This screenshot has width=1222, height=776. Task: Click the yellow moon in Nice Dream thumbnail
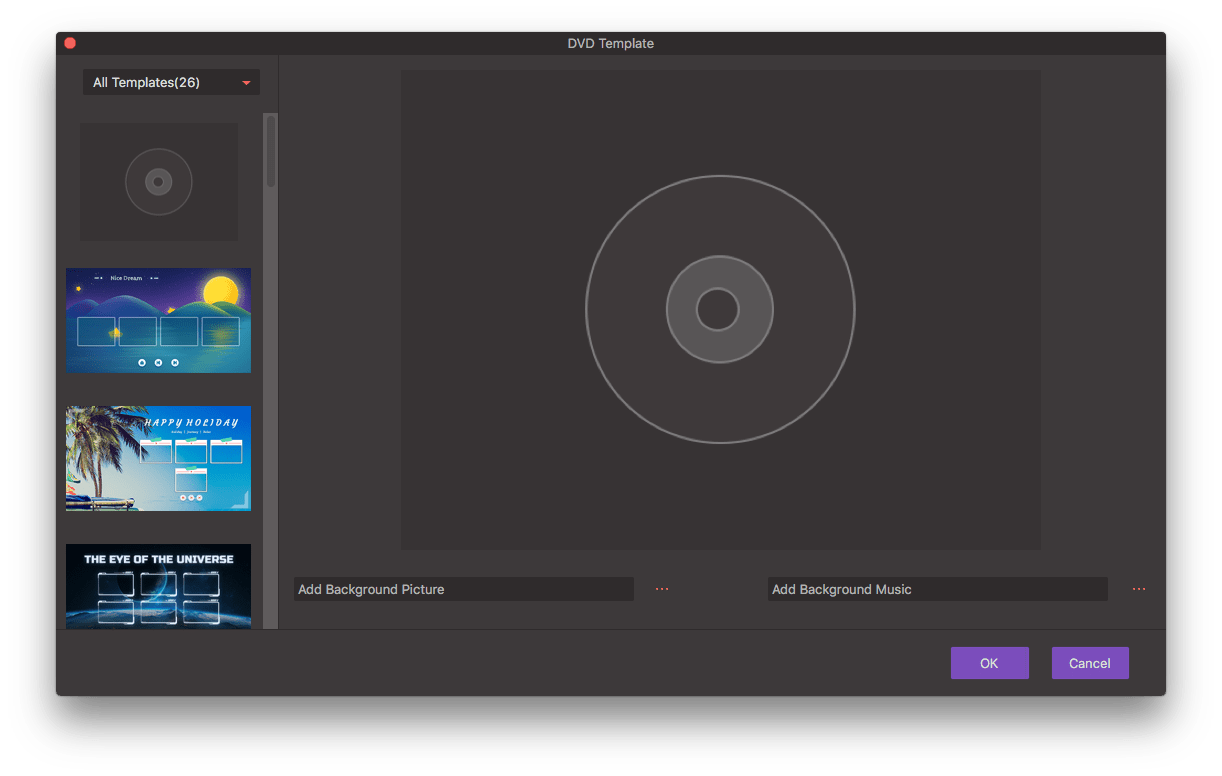pos(220,291)
